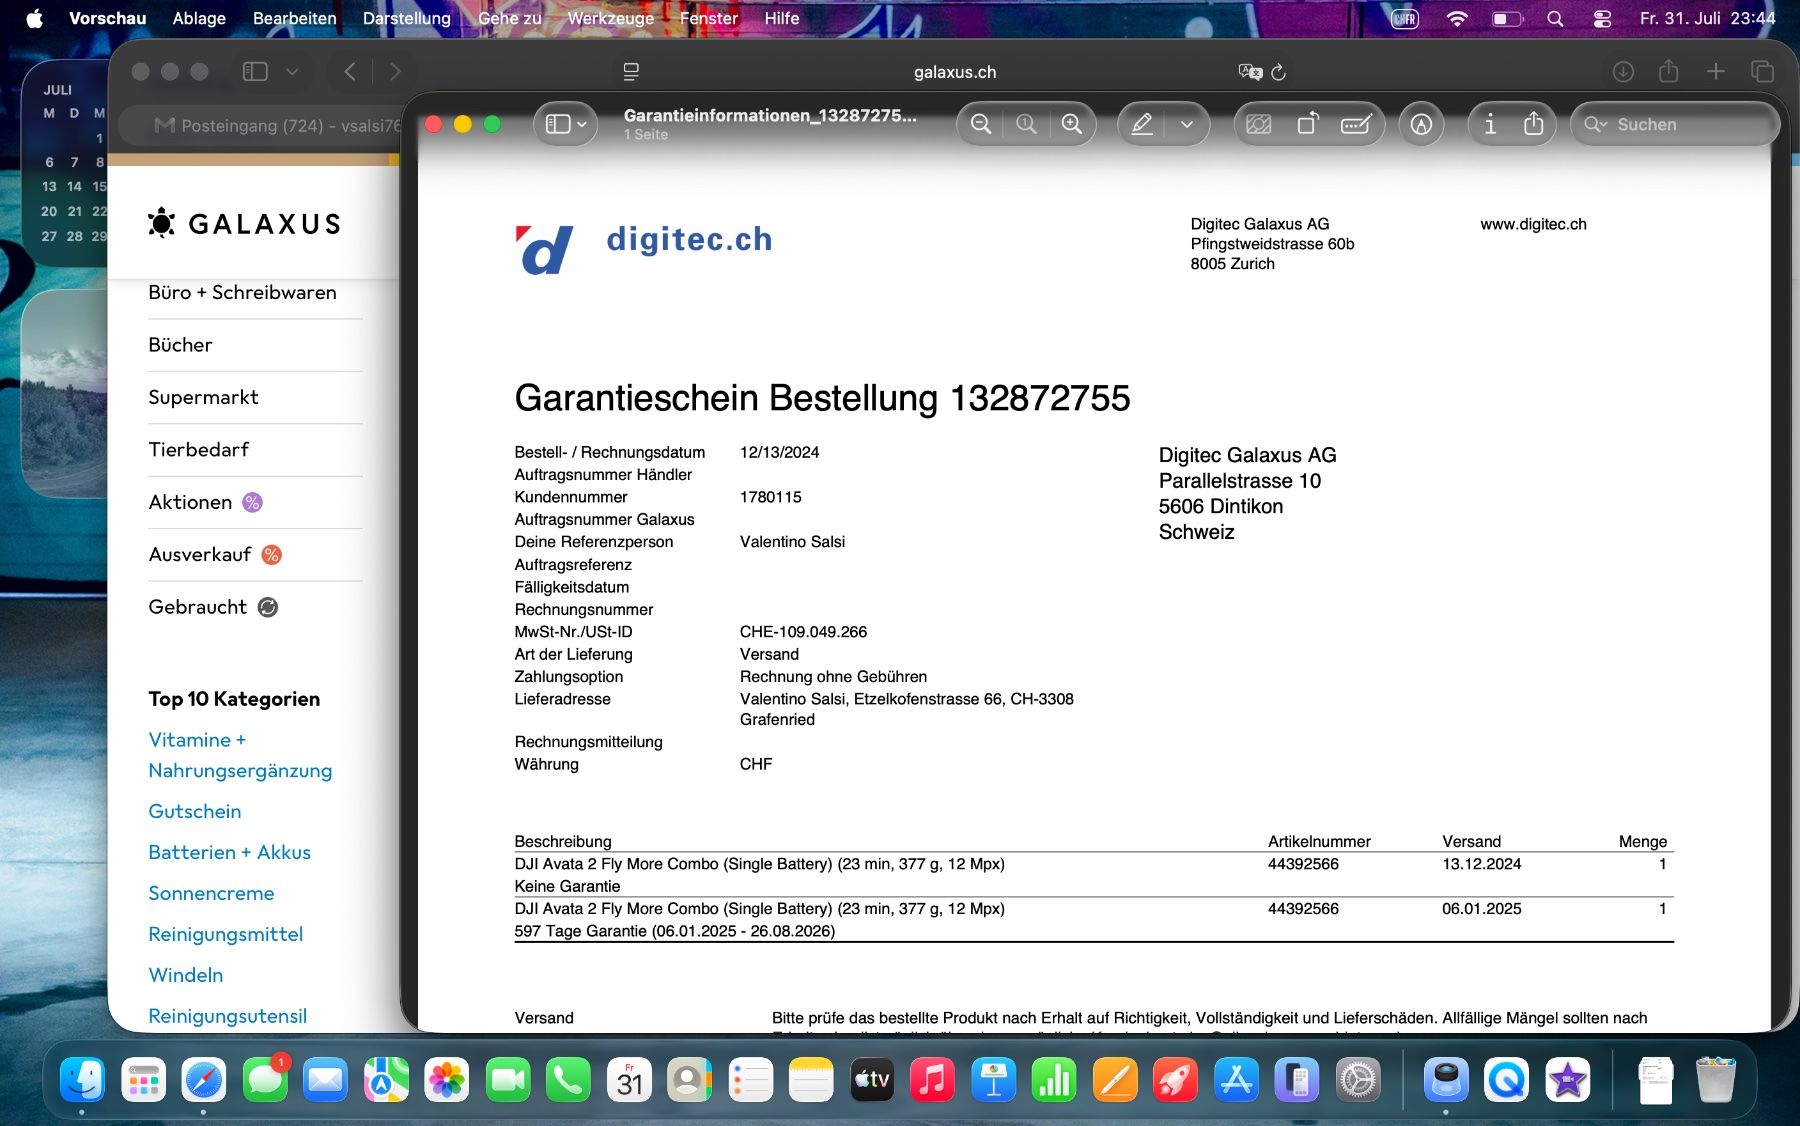The width and height of the screenshot is (1800, 1126).
Task: Open the Gutschein category link
Action: [195, 811]
